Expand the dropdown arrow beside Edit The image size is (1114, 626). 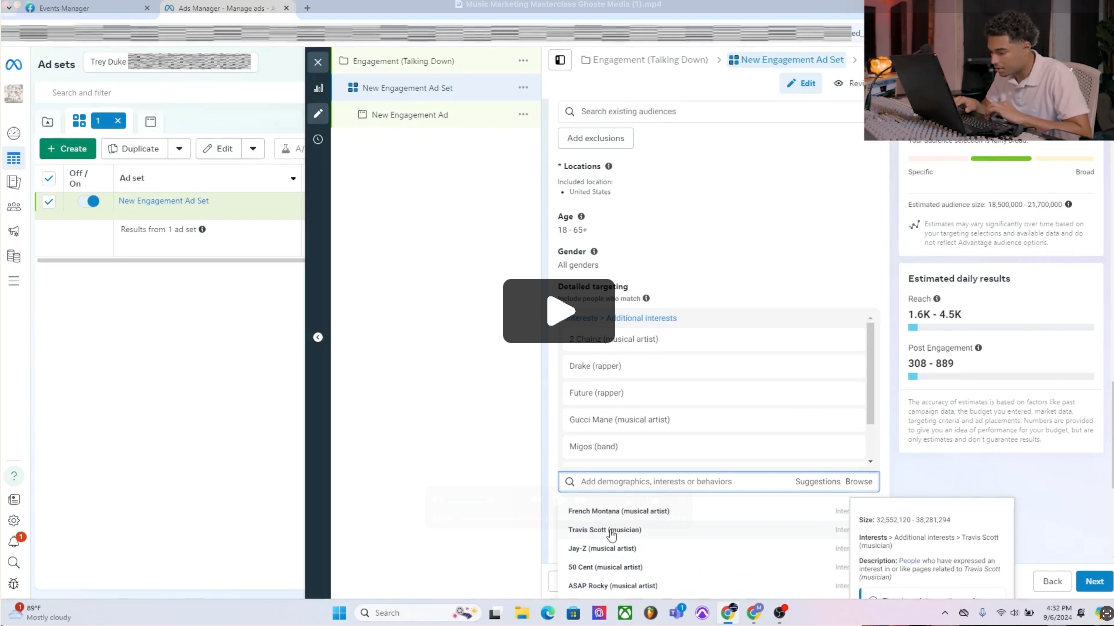pos(253,149)
